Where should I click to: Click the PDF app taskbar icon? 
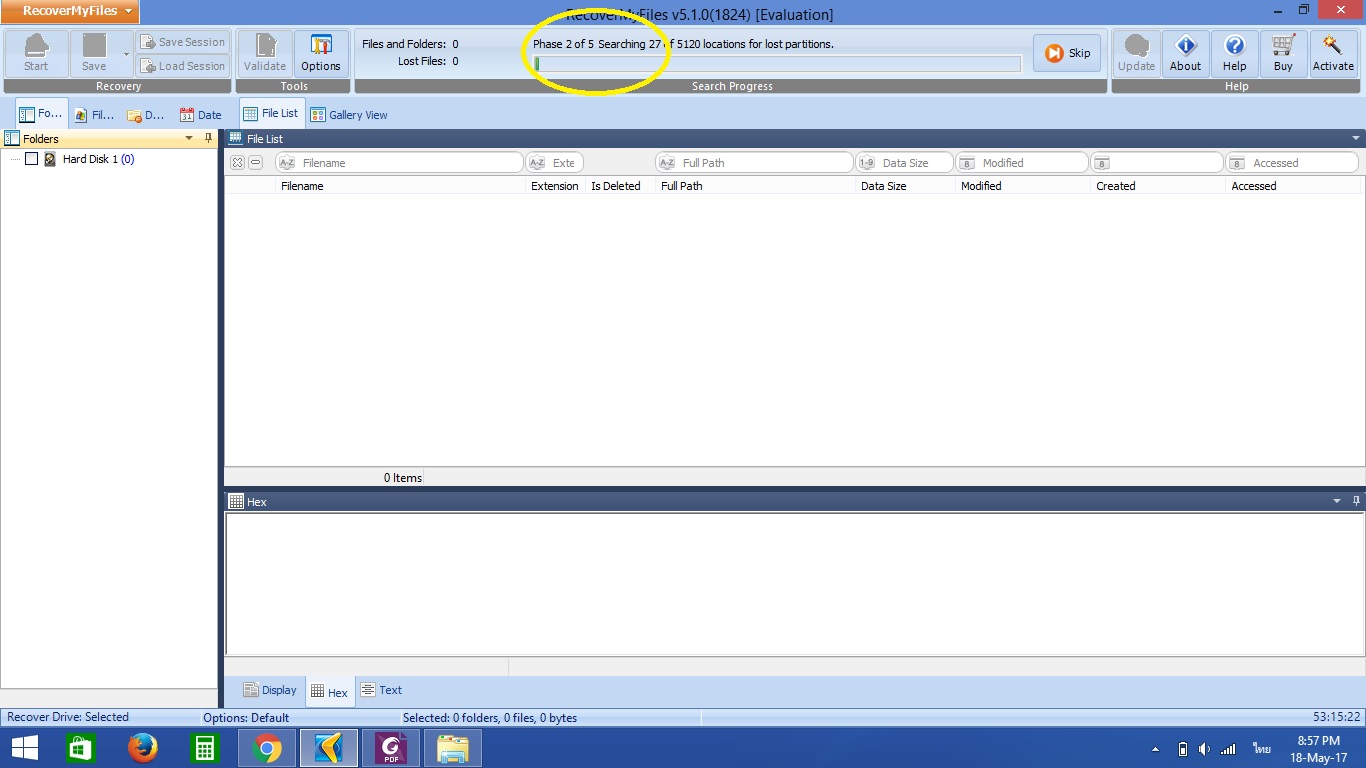click(391, 748)
